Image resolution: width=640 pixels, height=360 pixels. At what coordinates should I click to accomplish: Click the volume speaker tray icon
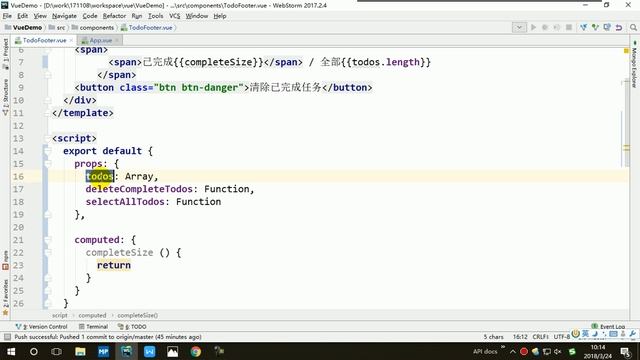click(558, 351)
